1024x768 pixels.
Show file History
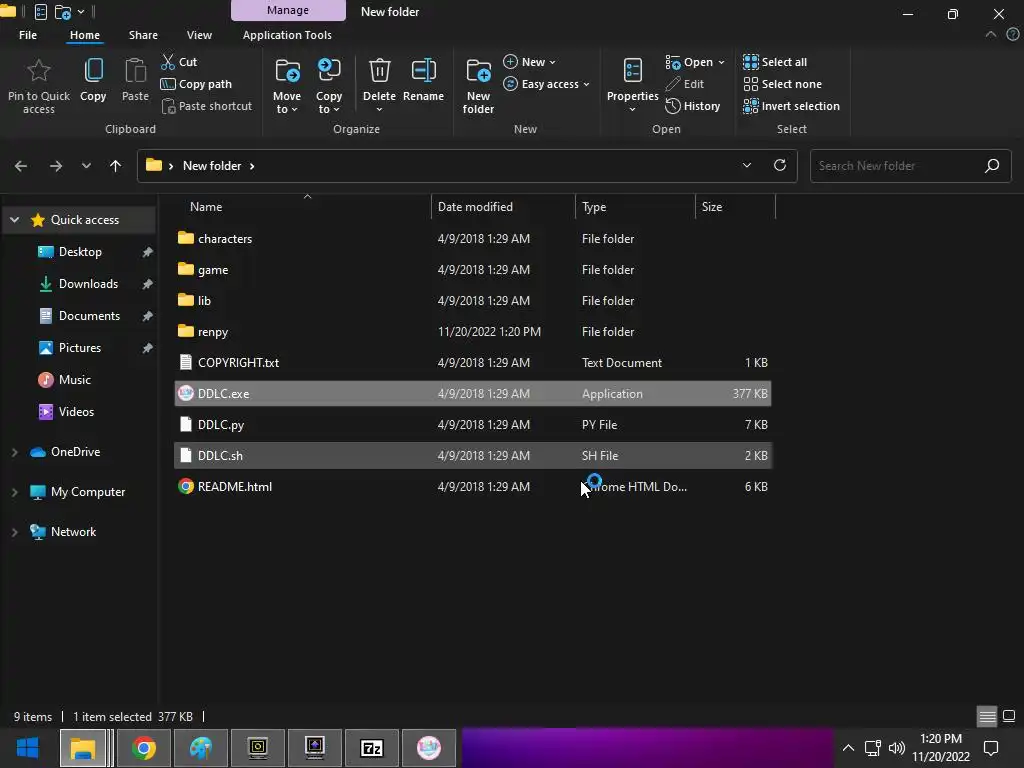click(692, 106)
